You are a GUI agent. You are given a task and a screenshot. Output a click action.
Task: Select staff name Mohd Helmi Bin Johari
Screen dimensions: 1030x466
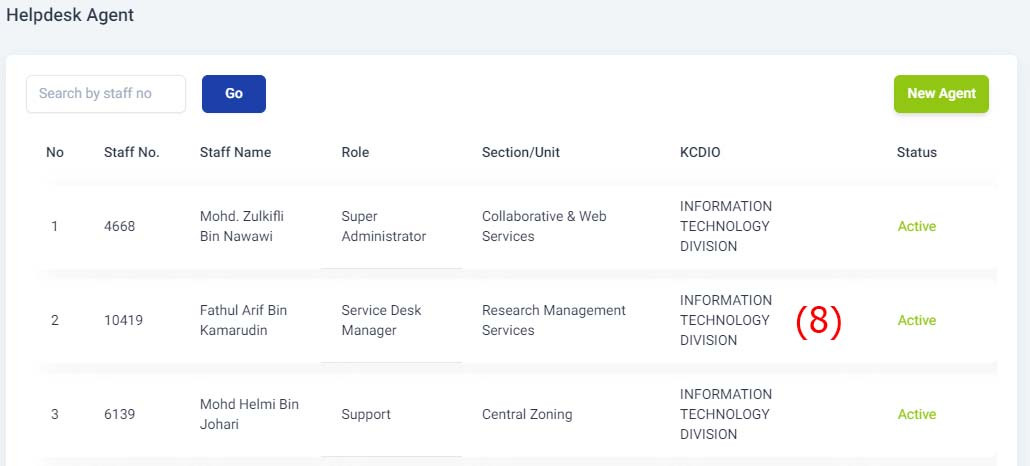coord(249,414)
